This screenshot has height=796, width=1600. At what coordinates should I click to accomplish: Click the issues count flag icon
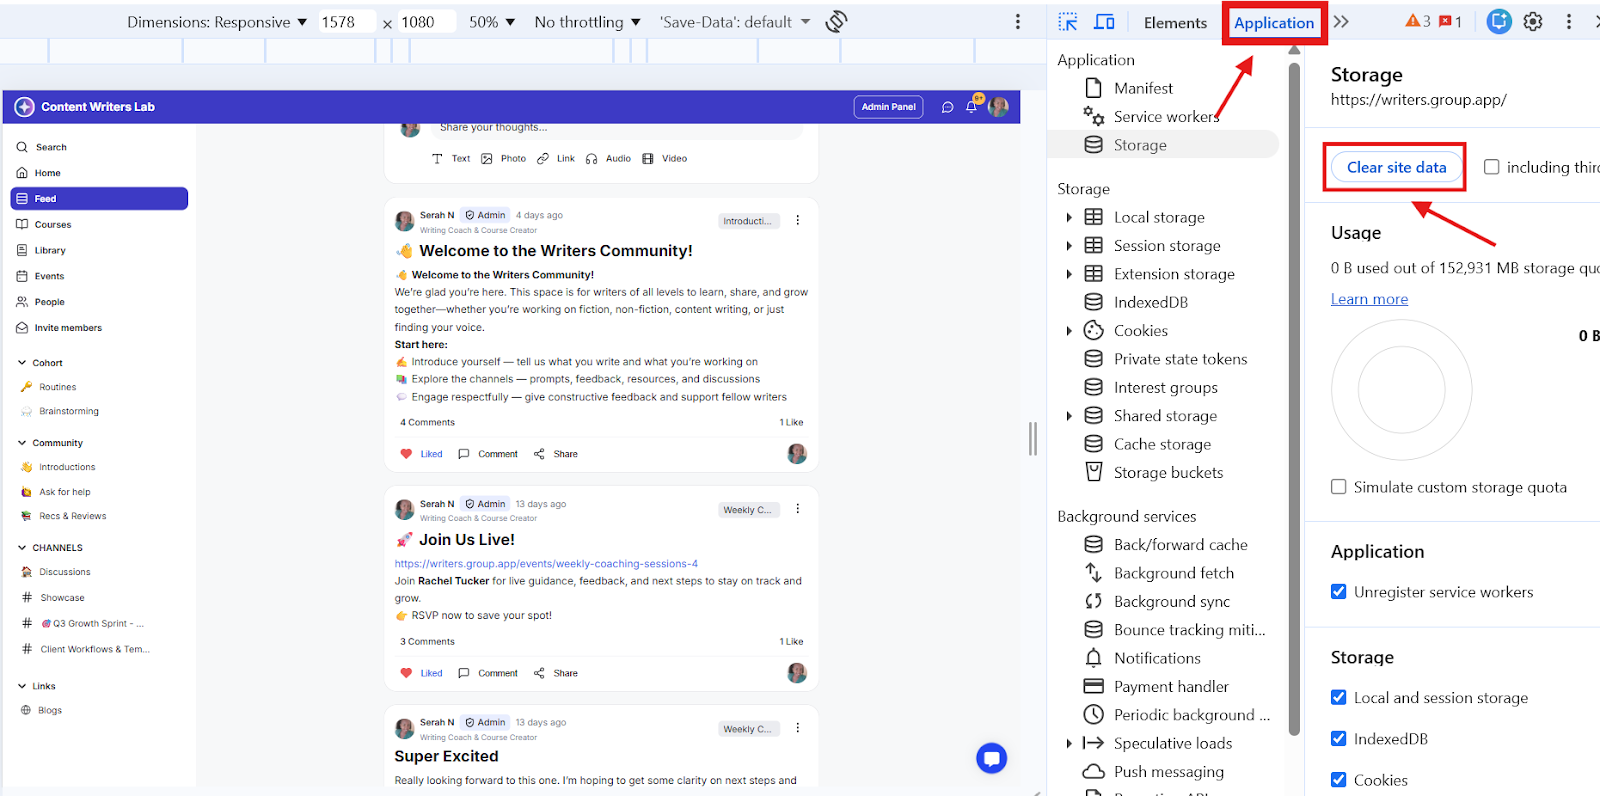(x=1450, y=21)
